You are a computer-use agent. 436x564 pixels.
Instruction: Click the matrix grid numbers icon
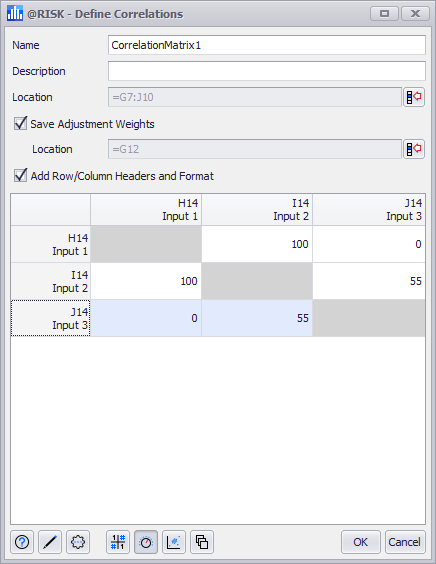[118, 542]
